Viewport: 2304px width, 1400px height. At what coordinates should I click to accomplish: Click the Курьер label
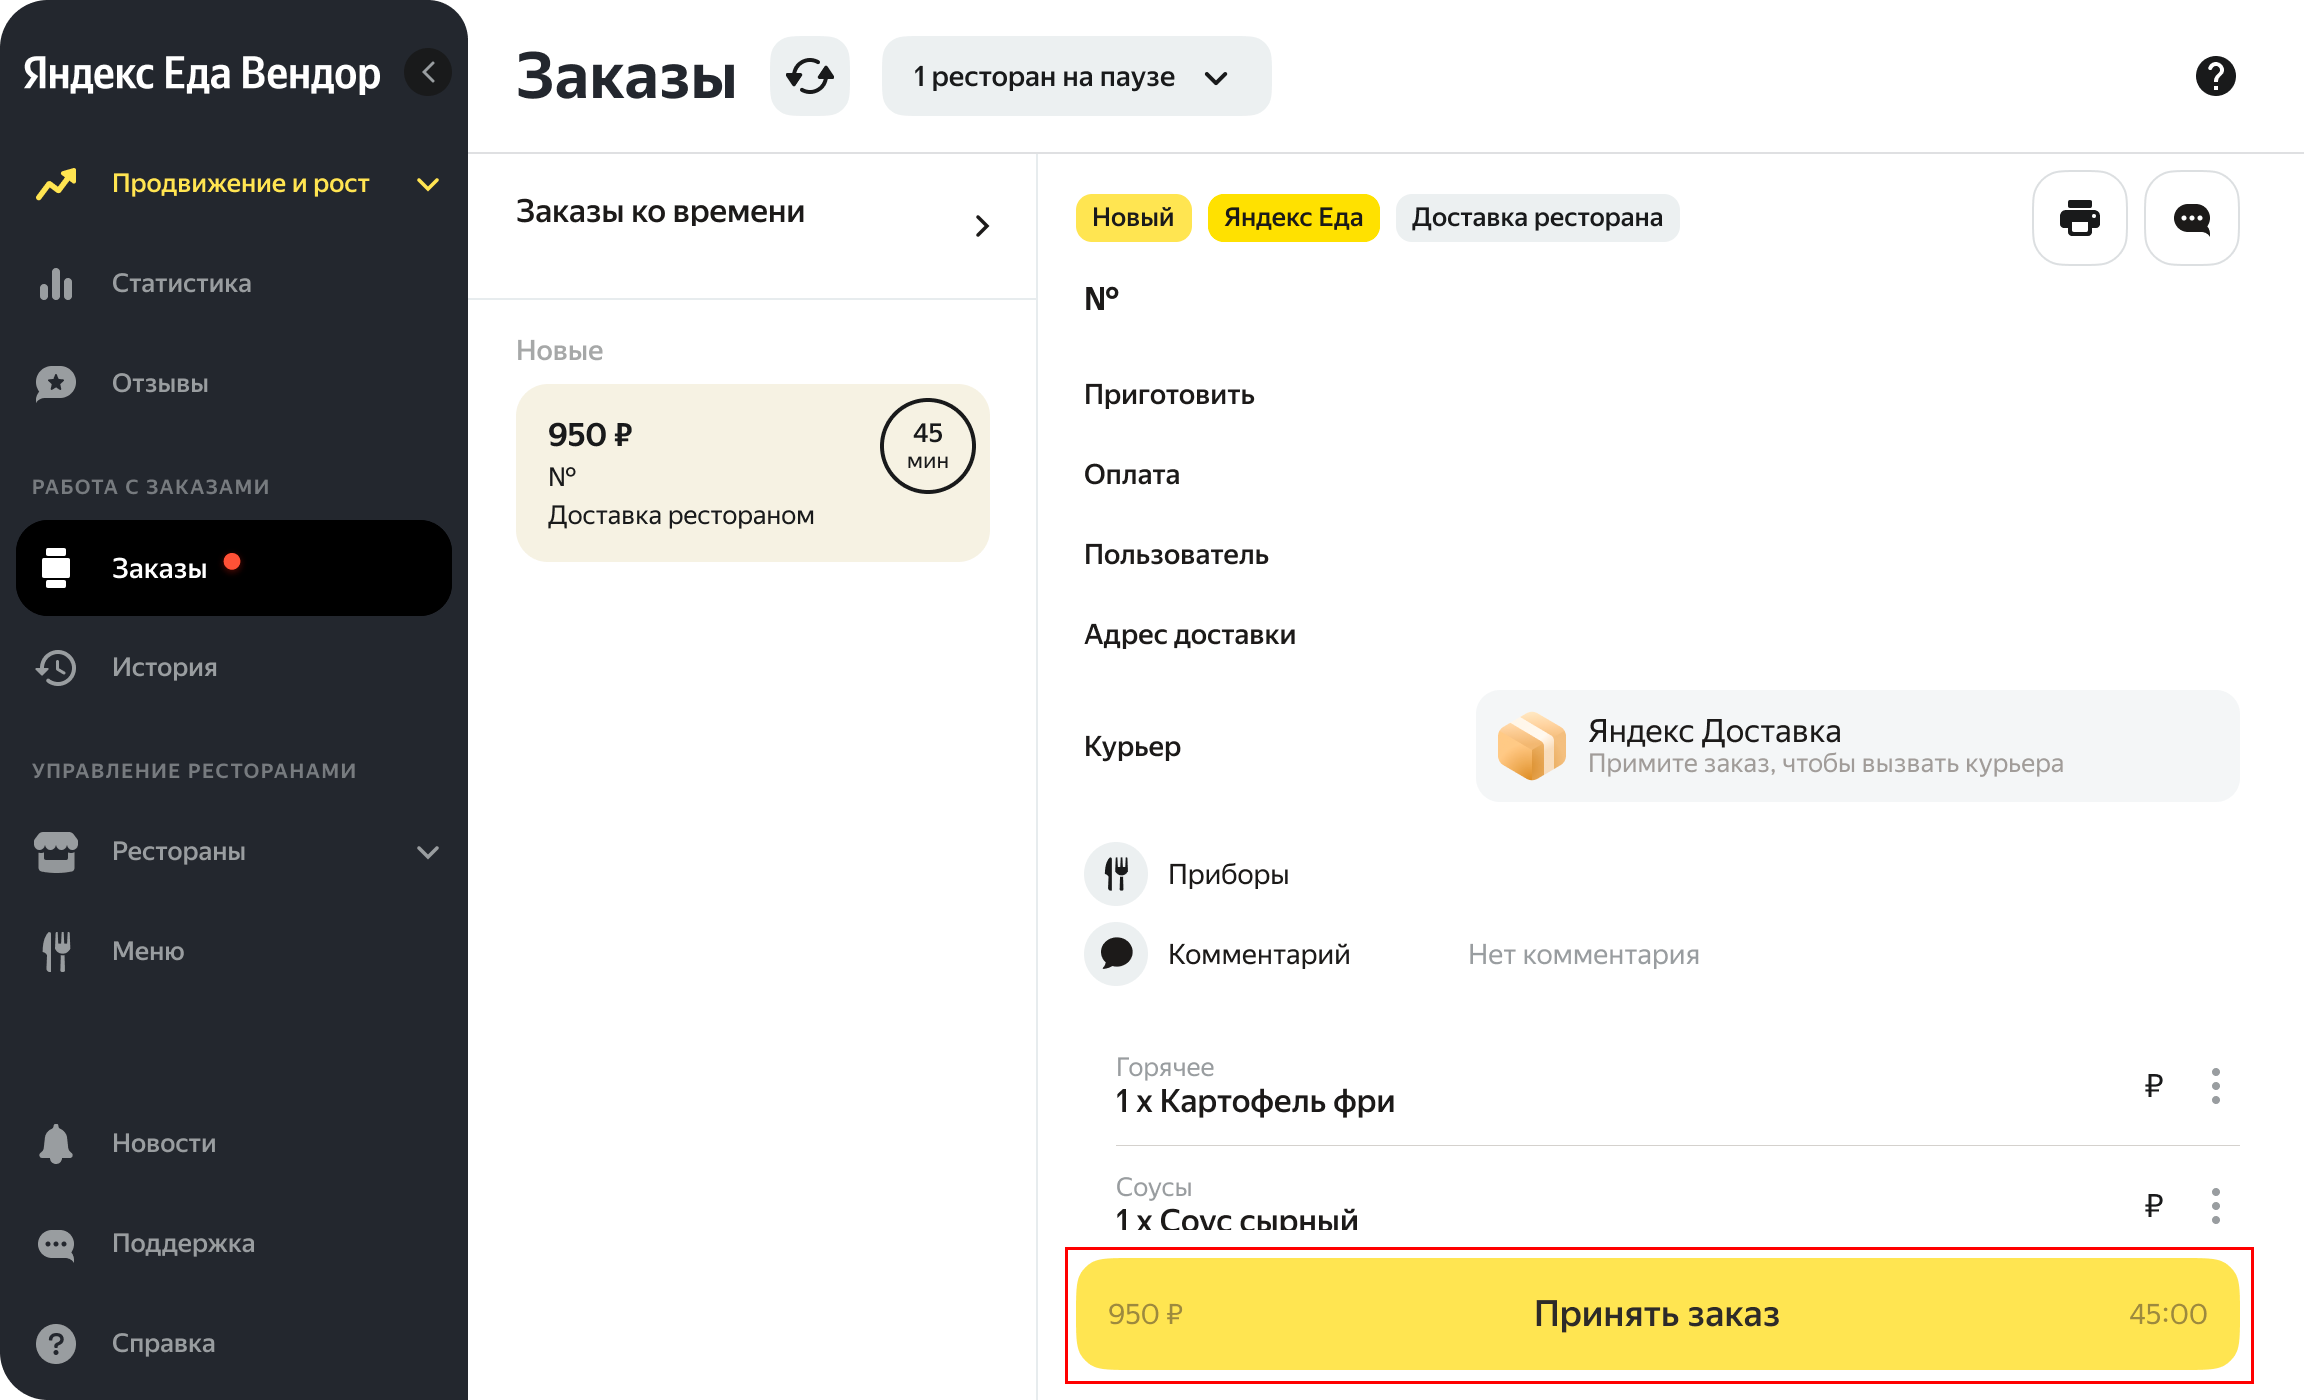point(1132,747)
